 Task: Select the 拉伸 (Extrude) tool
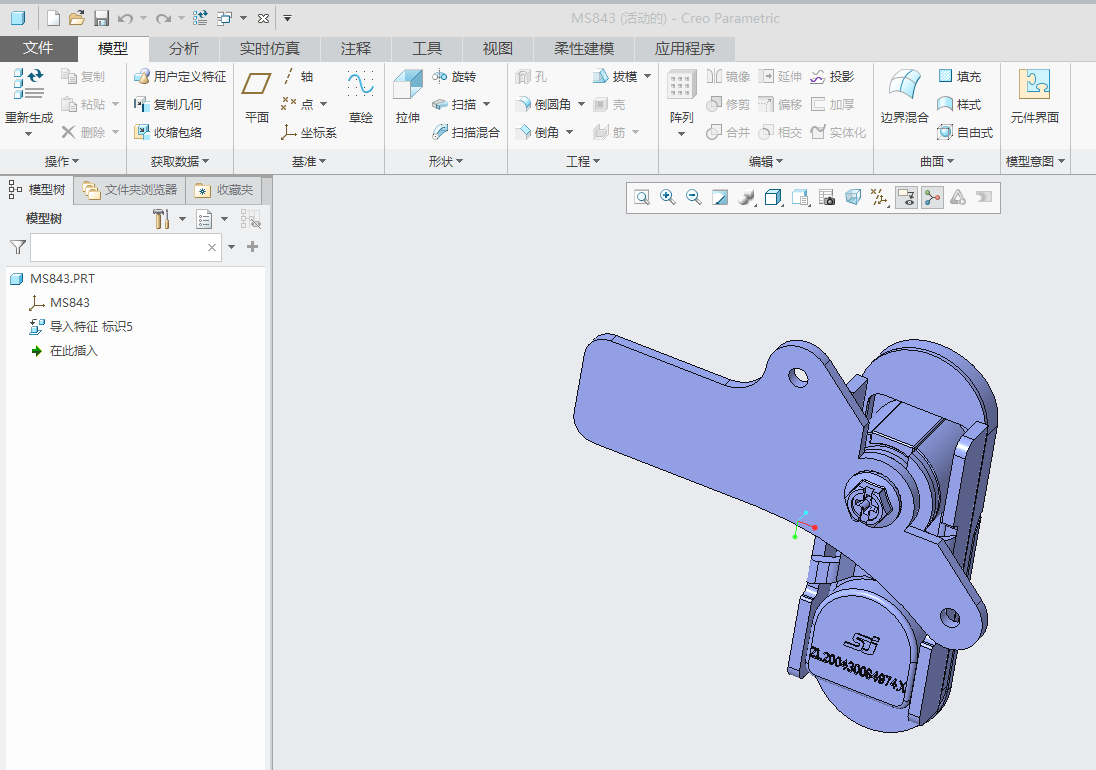tap(408, 96)
